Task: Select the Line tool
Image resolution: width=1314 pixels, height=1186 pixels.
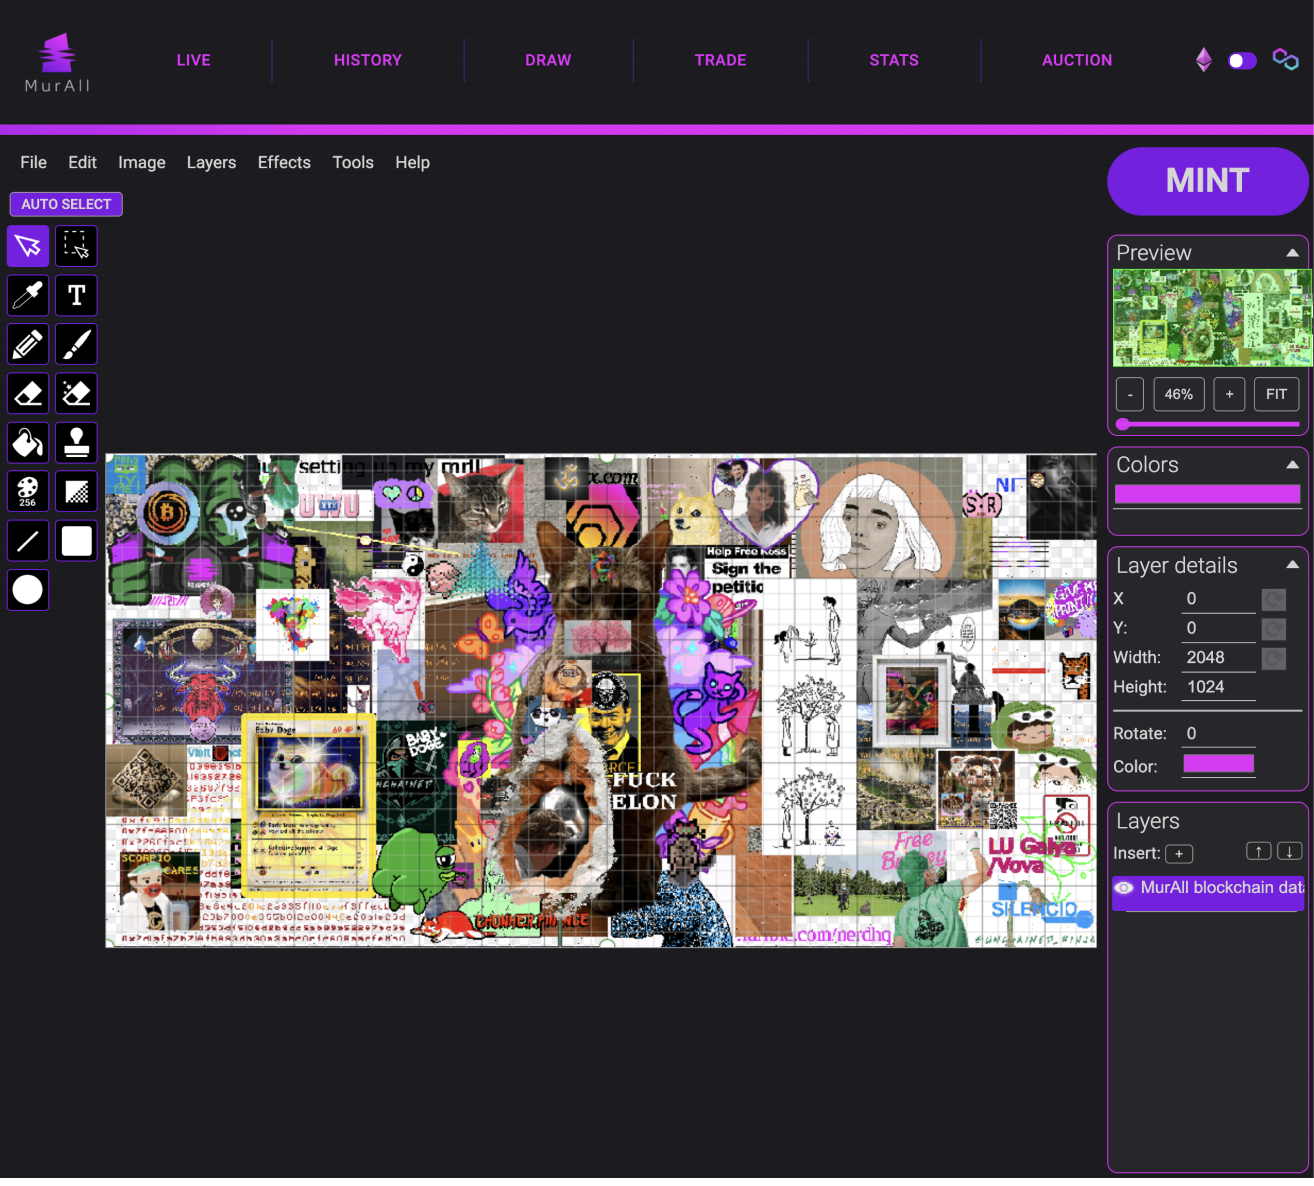Action: tap(28, 541)
